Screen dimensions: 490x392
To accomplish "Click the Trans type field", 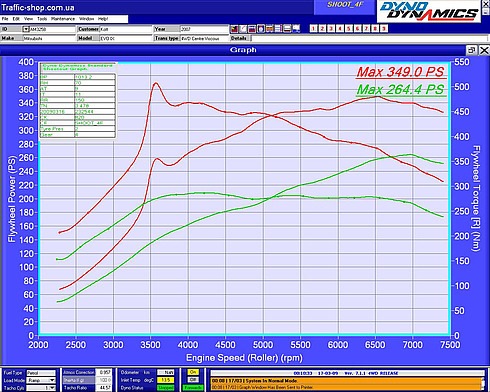I will pyautogui.click(x=204, y=38).
